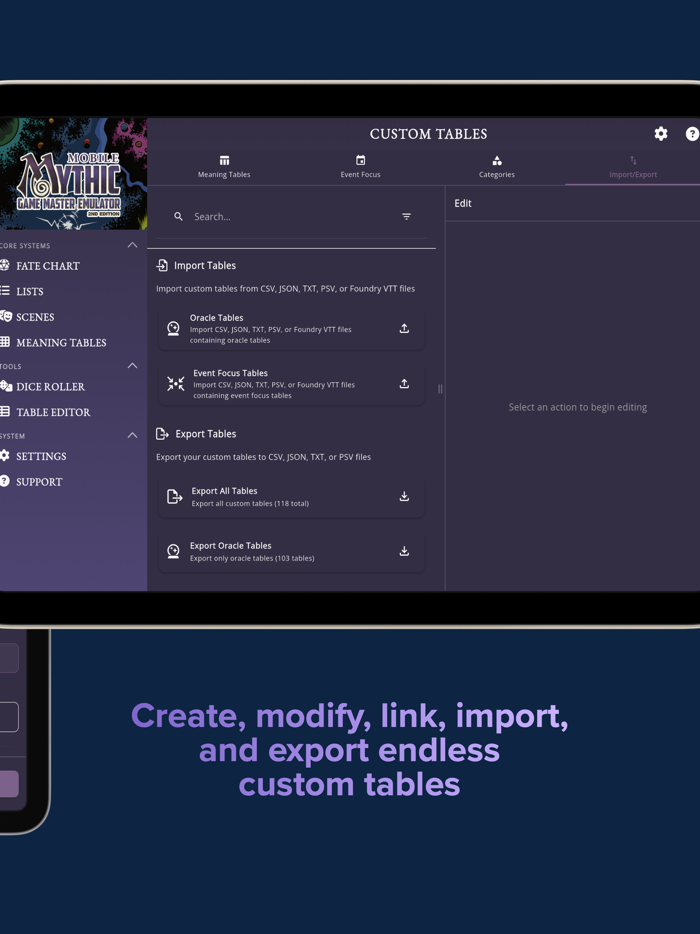Open settings via gear icon in header

661,134
